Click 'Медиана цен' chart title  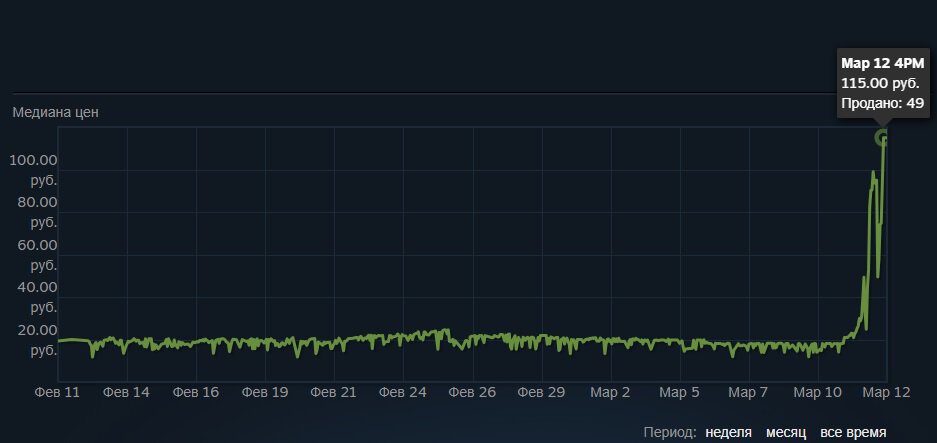point(56,112)
